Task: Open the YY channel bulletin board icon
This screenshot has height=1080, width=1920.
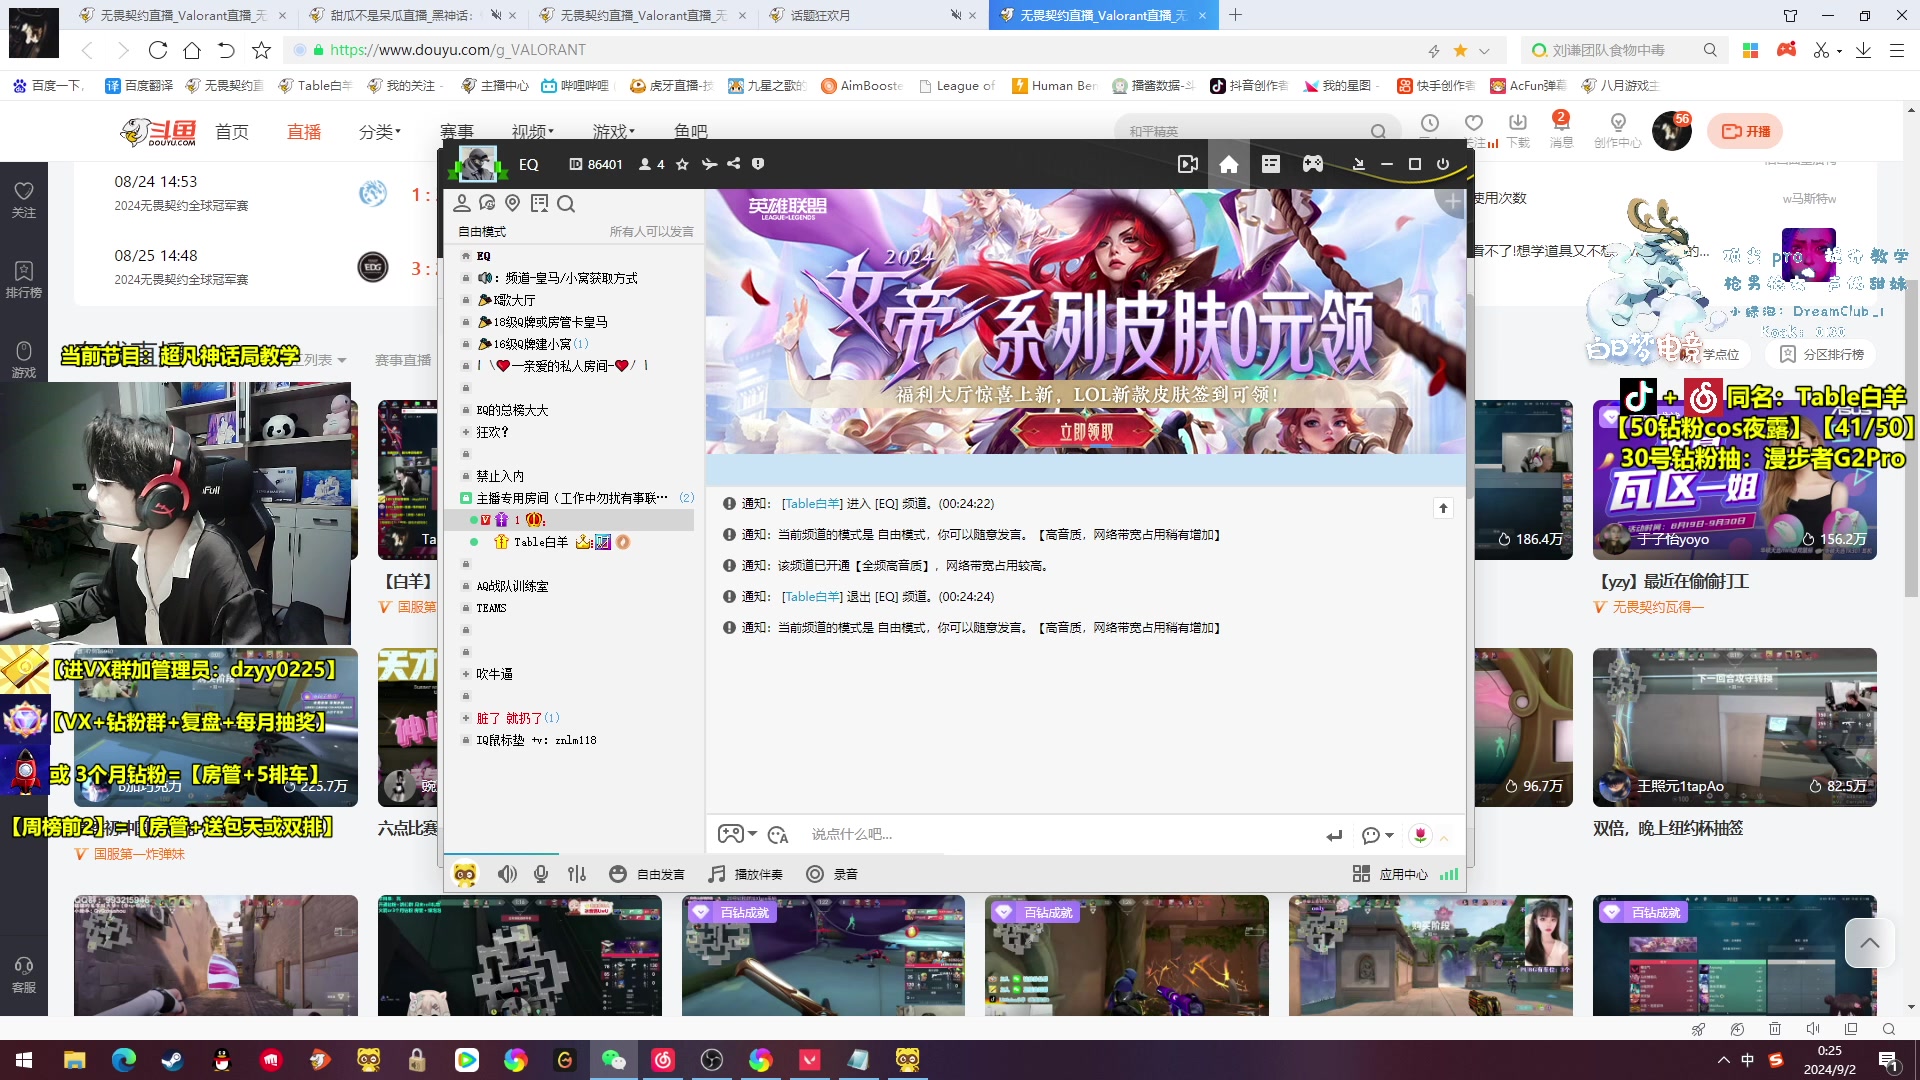Action: (x=540, y=203)
